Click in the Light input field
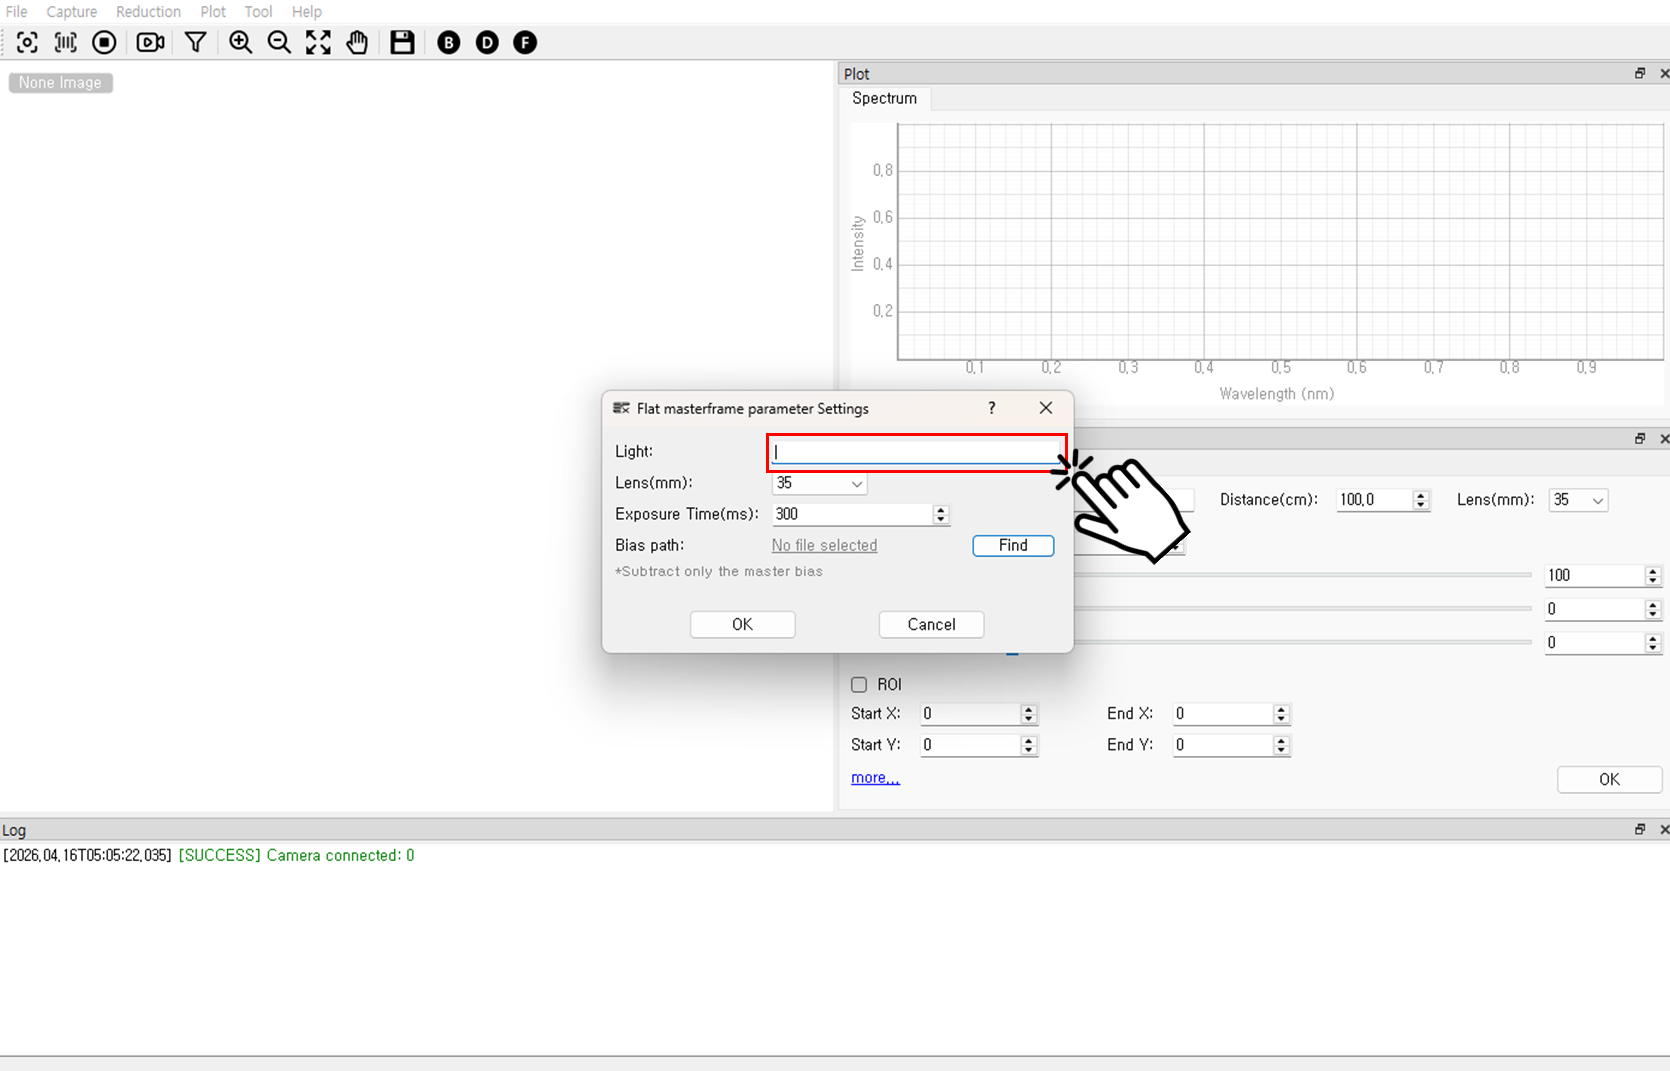This screenshot has width=1670, height=1071. (916, 452)
